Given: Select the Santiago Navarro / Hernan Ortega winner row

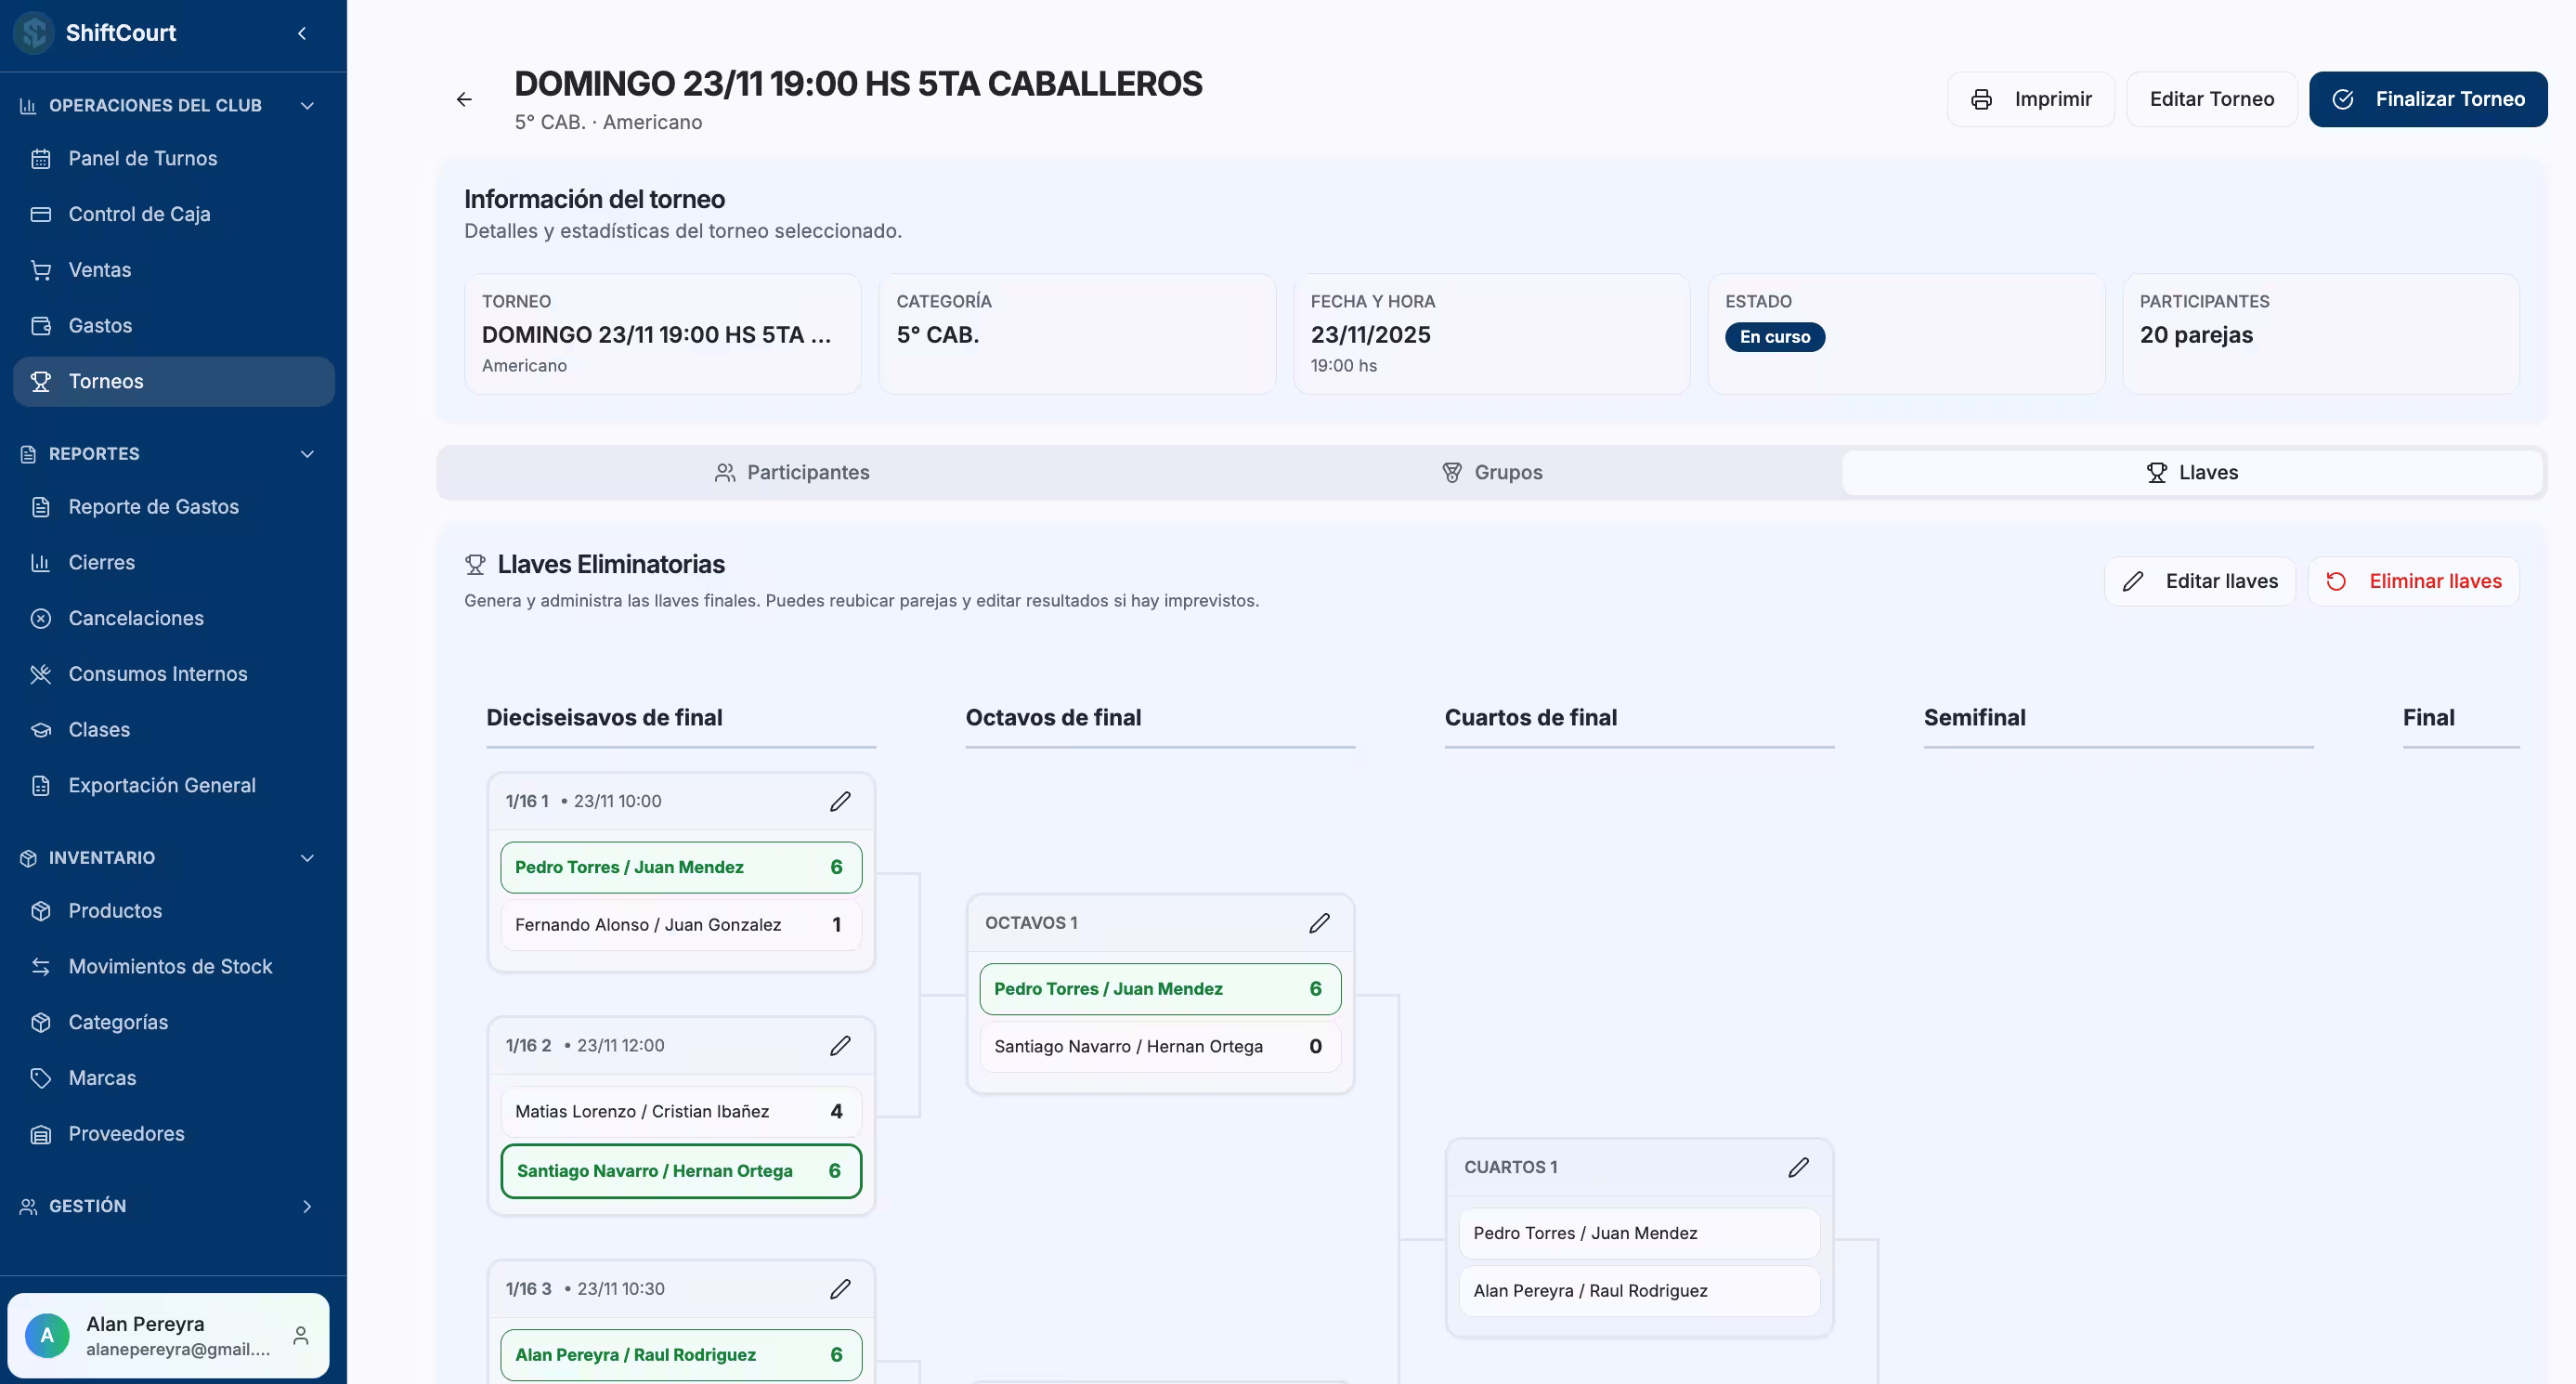Looking at the screenshot, I should click(x=680, y=1171).
